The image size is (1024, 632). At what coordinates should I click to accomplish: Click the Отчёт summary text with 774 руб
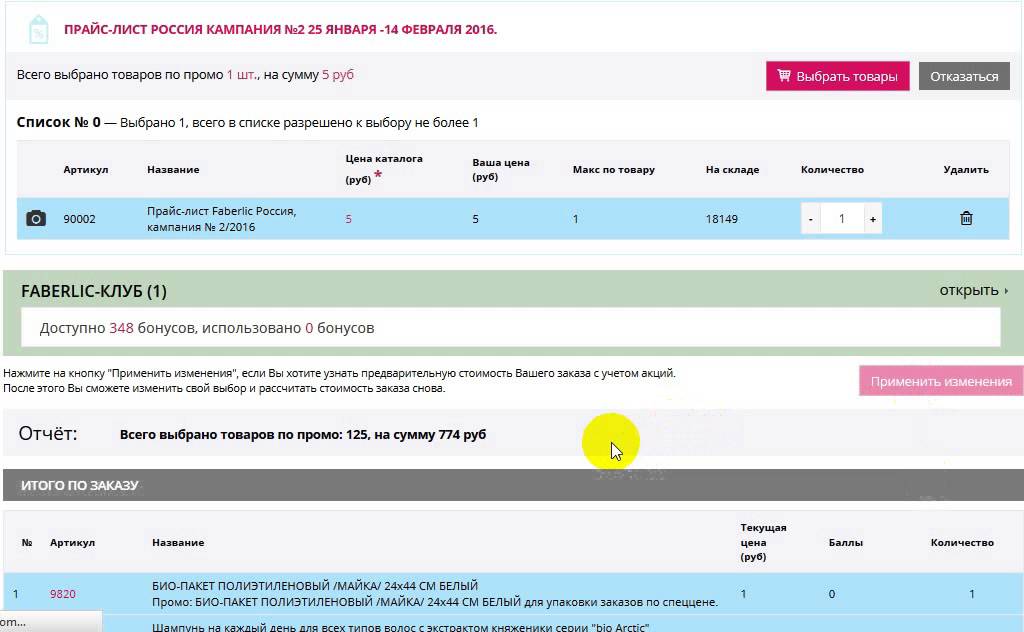coord(302,434)
